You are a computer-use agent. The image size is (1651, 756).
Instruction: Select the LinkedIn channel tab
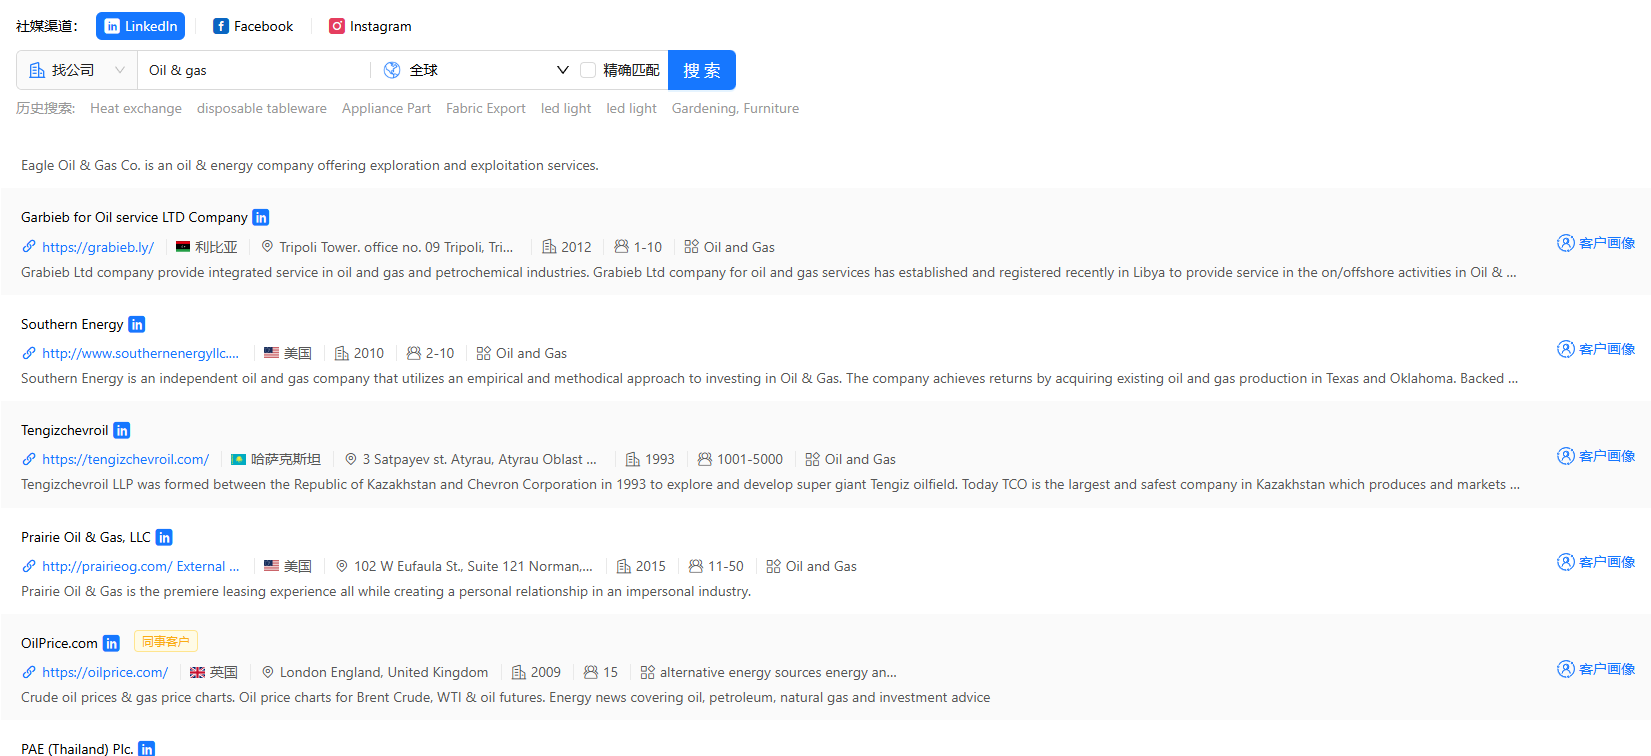point(141,26)
